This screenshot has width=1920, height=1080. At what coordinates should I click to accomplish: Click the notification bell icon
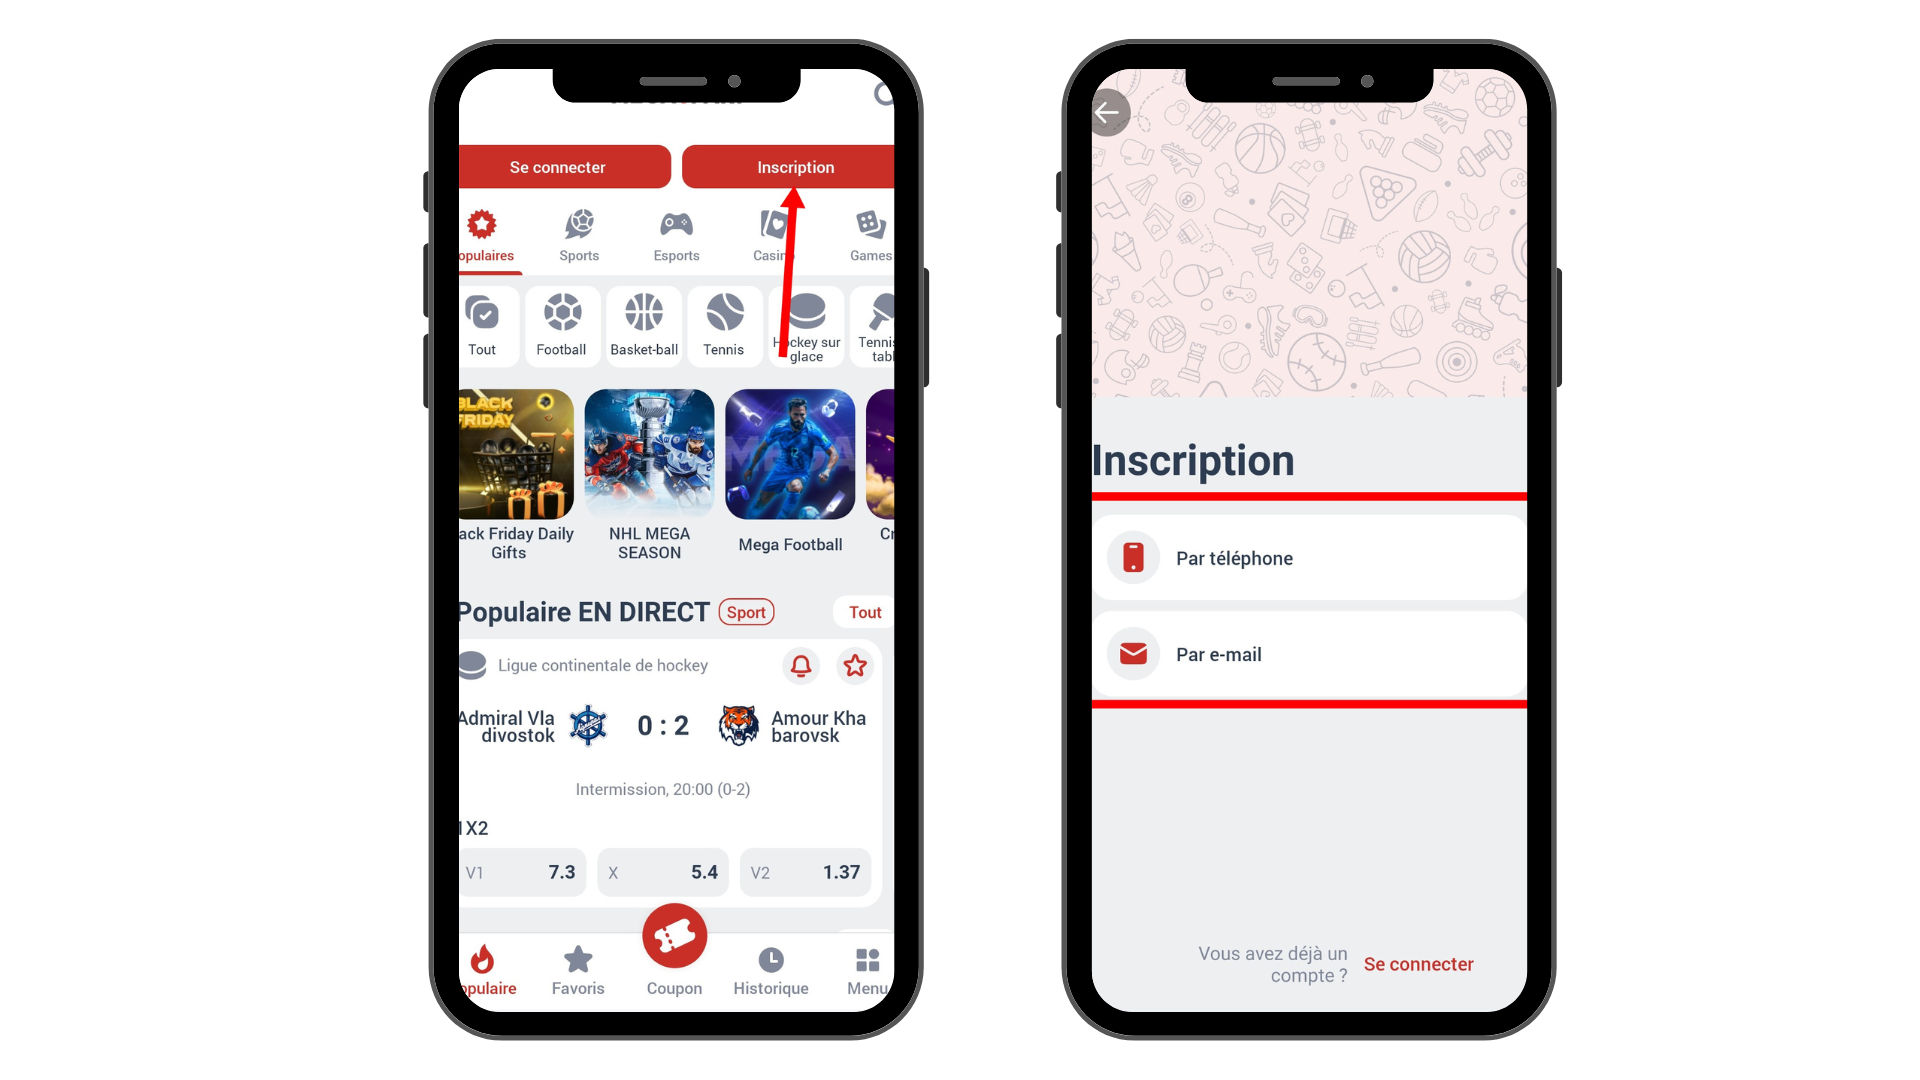[800, 665]
